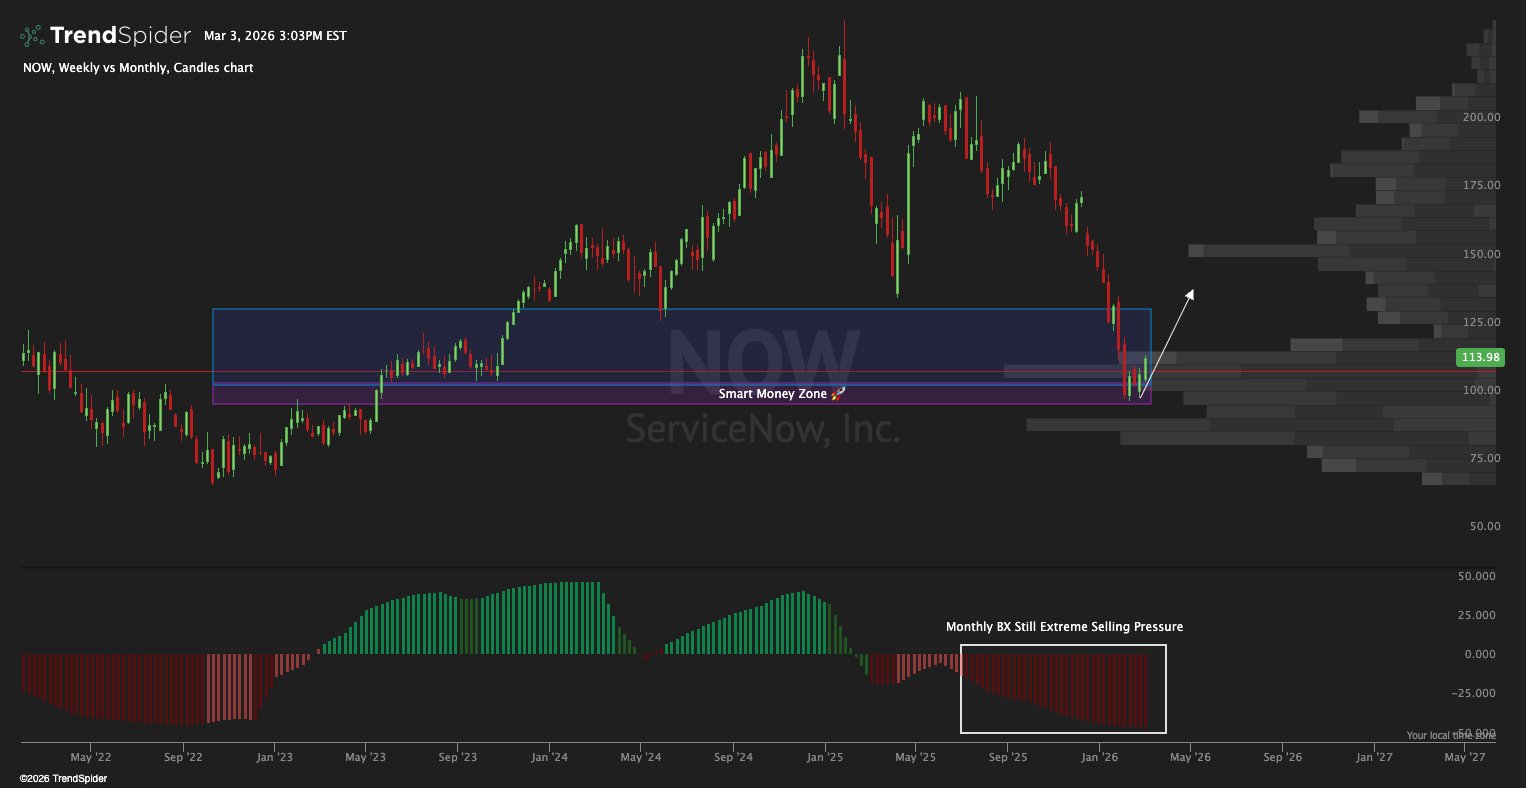1526x788 pixels.
Task: Select the green 113.98 current price tag
Action: pos(1480,358)
